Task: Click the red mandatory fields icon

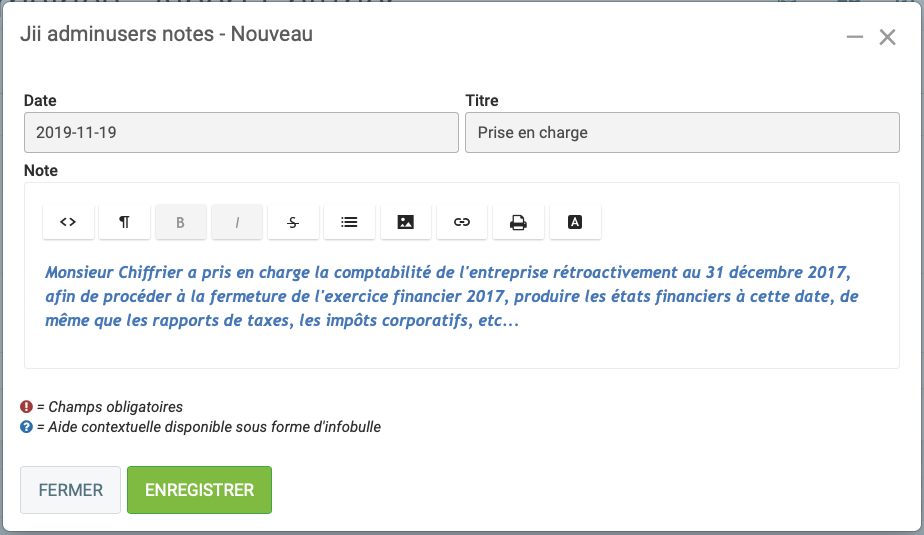Action: tap(27, 407)
